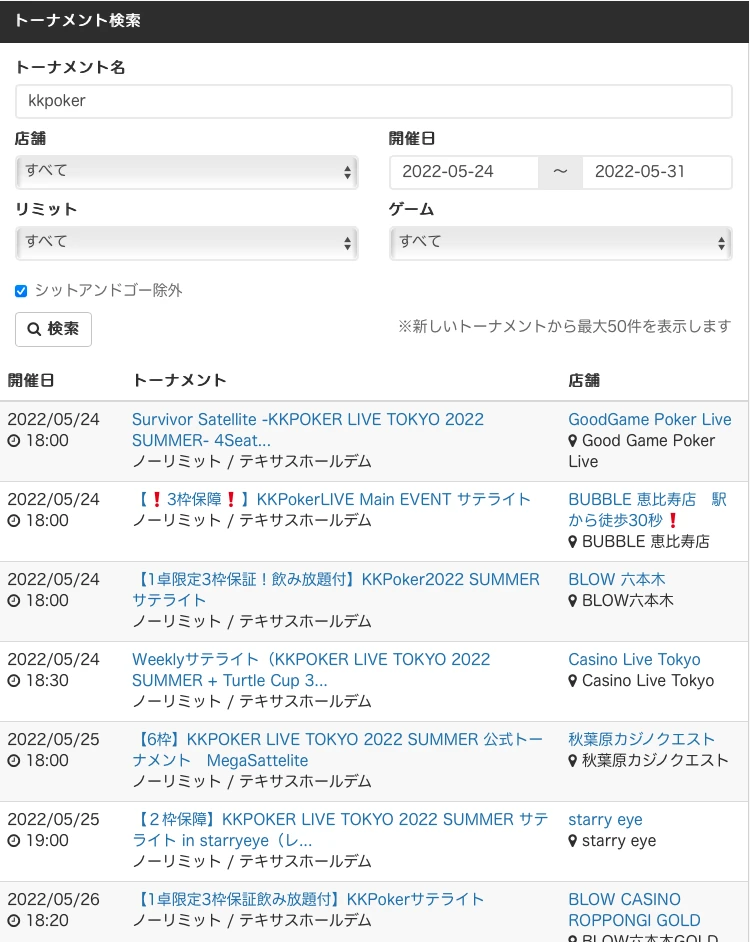
Task: Open 1卓限定3枠保証飲み放題付 KKPokerサテライト link
Action: 308,899
